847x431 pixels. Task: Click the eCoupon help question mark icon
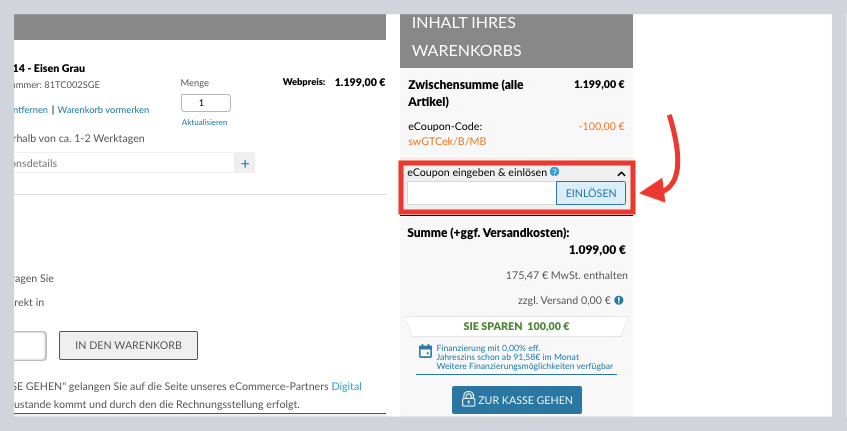554,172
